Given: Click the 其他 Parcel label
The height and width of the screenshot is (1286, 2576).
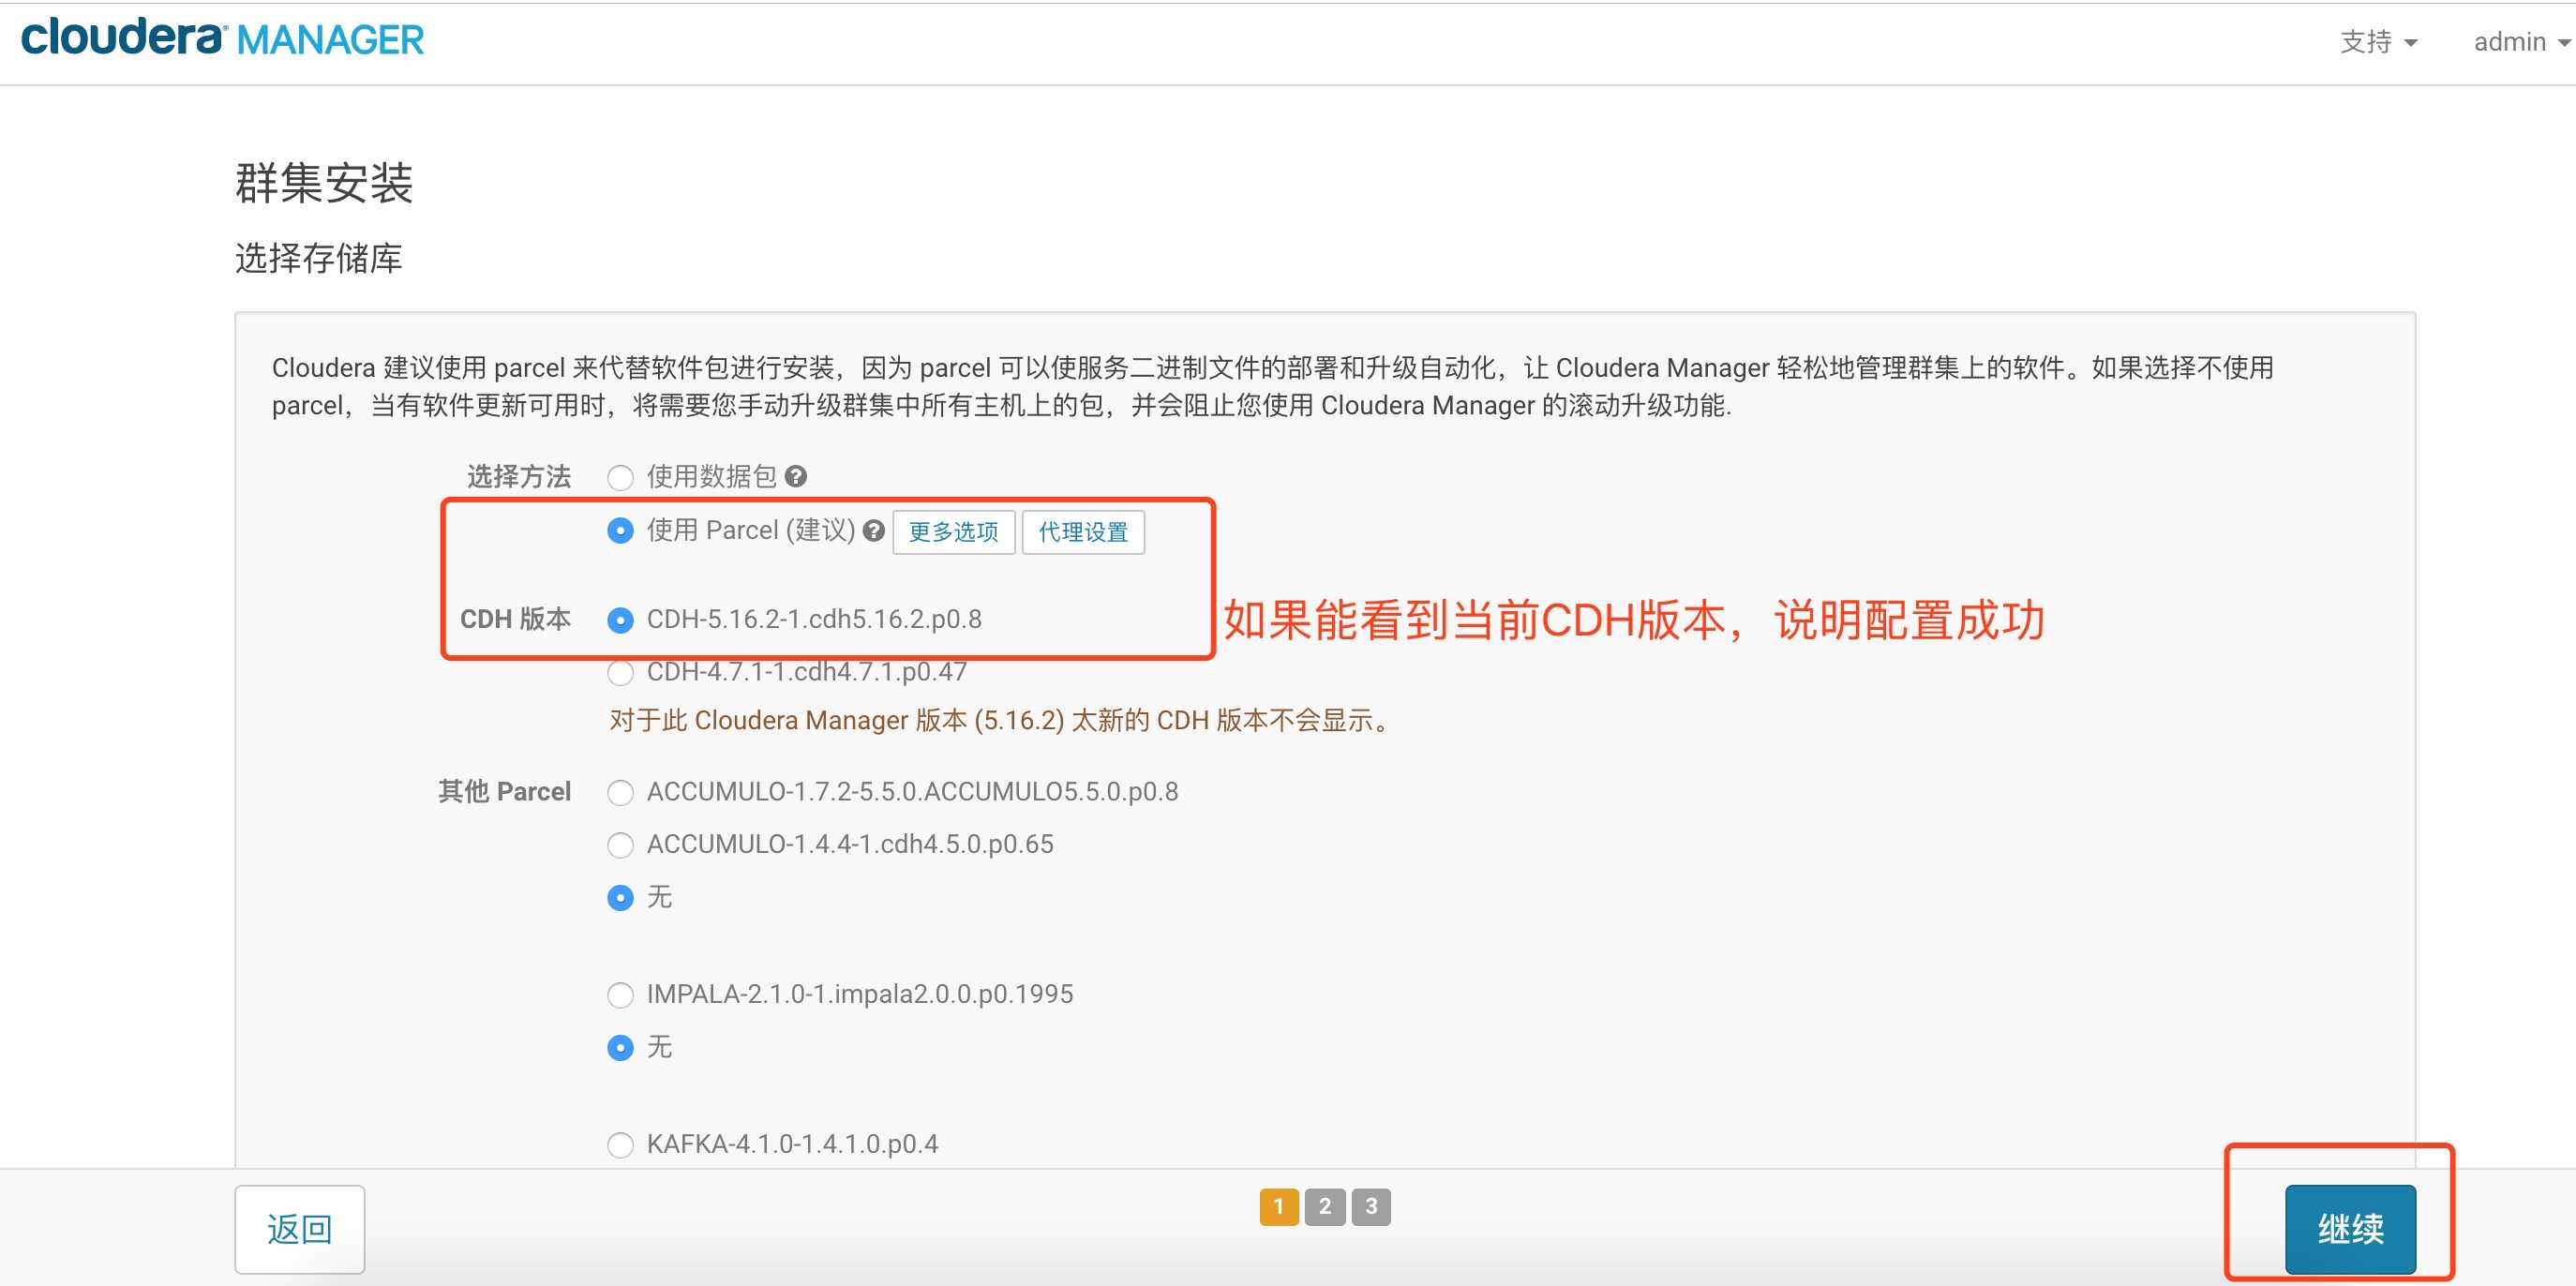Looking at the screenshot, I should pyautogui.click(x=505, y=792).
